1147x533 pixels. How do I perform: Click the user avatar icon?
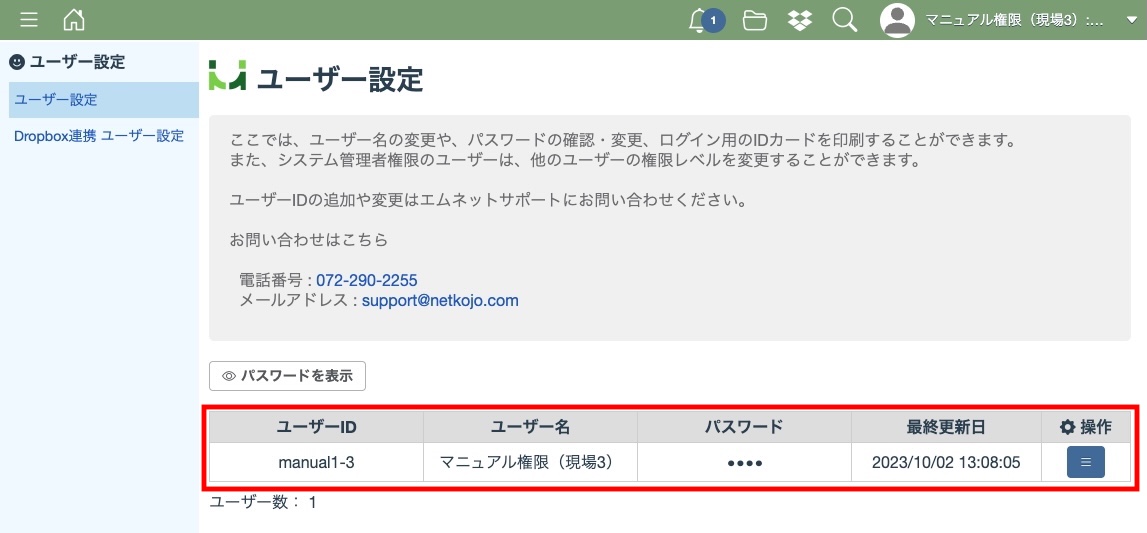click(x=897, y=20)
